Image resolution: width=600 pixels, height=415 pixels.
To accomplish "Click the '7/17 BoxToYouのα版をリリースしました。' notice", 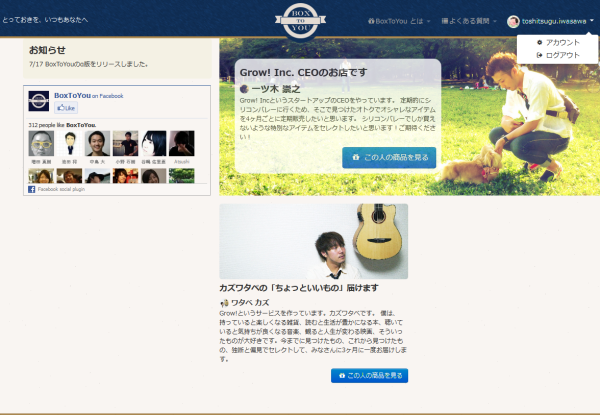I will pyautogui.click(x=88, y=64).
